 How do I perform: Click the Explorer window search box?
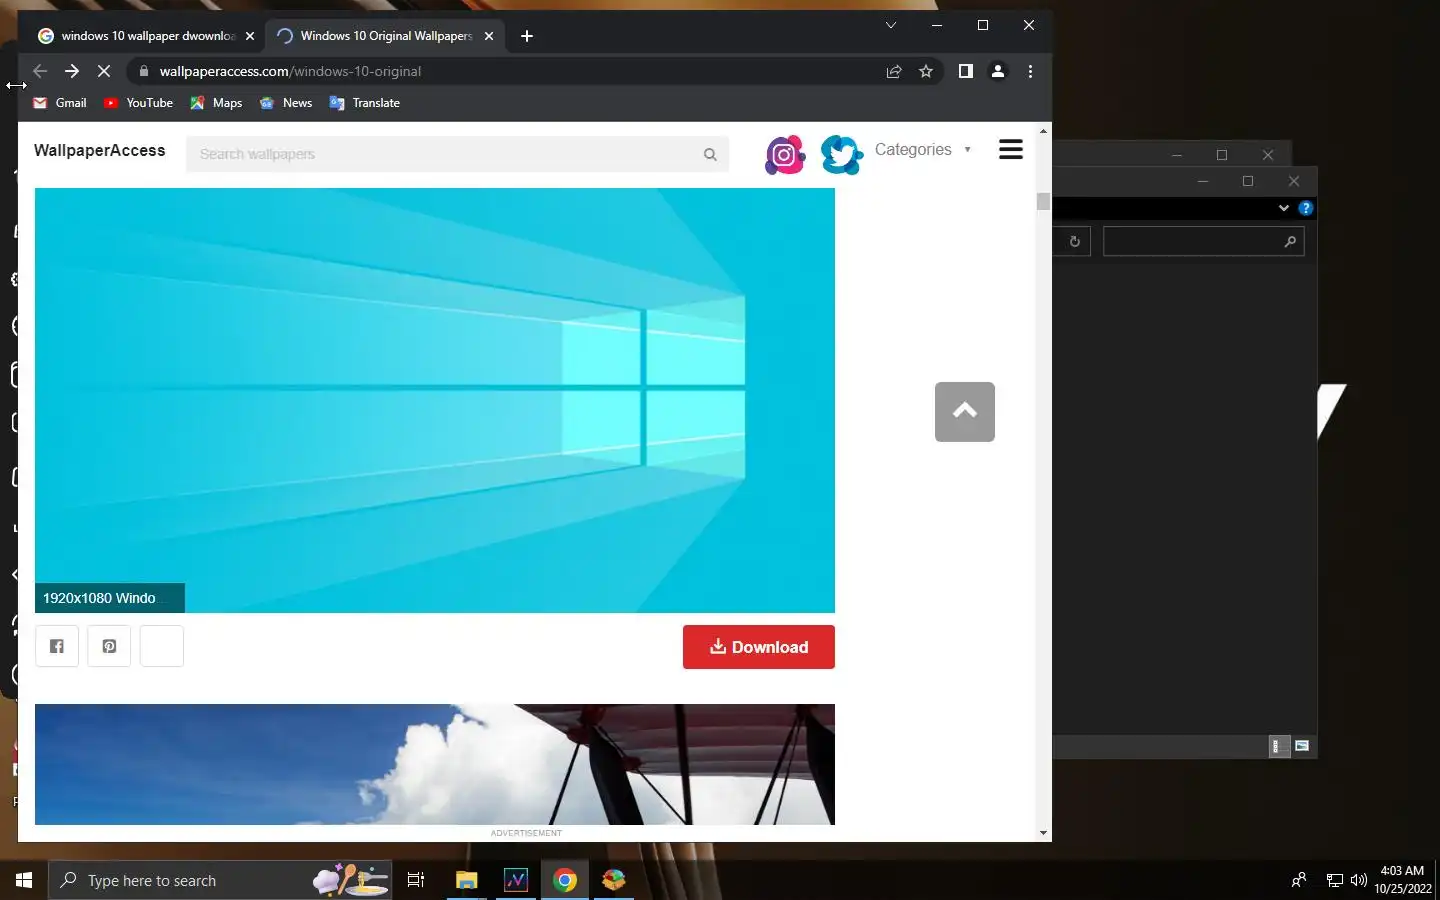[1203, 241]
